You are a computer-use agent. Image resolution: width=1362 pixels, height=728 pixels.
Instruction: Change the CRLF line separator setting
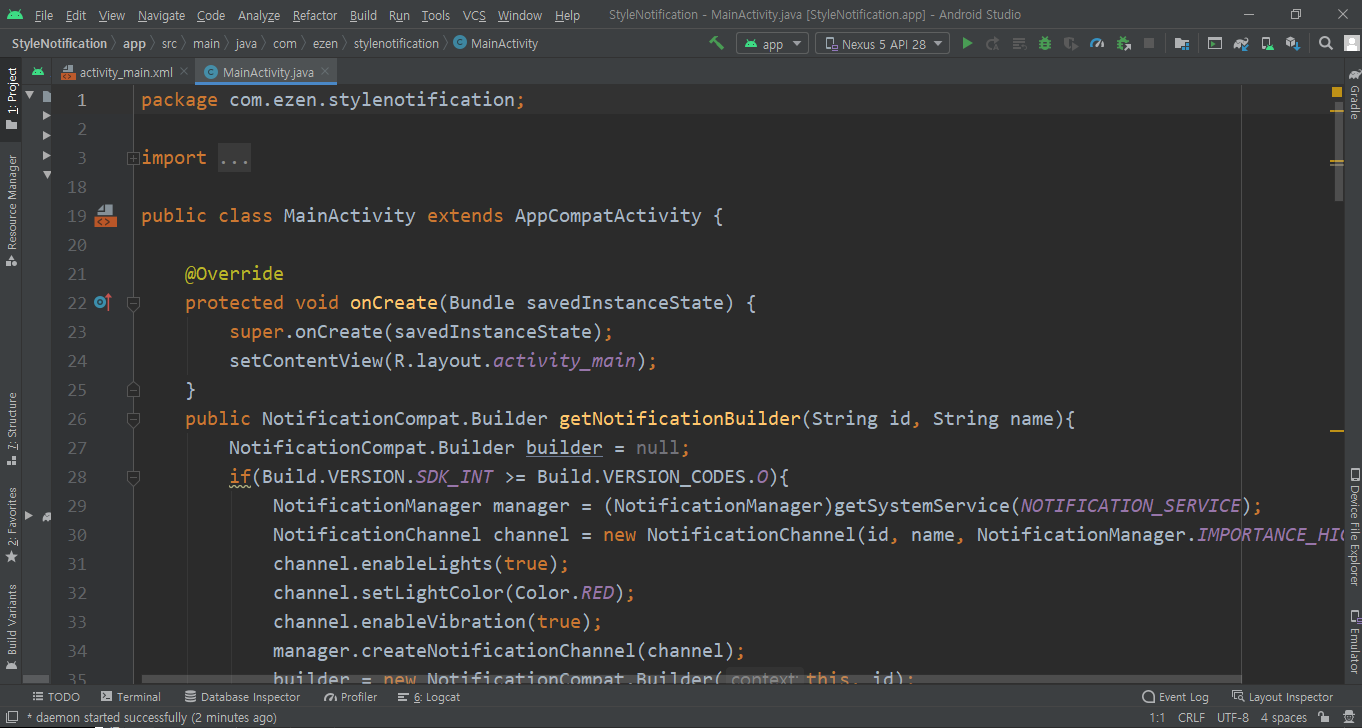coord(1190,717)
